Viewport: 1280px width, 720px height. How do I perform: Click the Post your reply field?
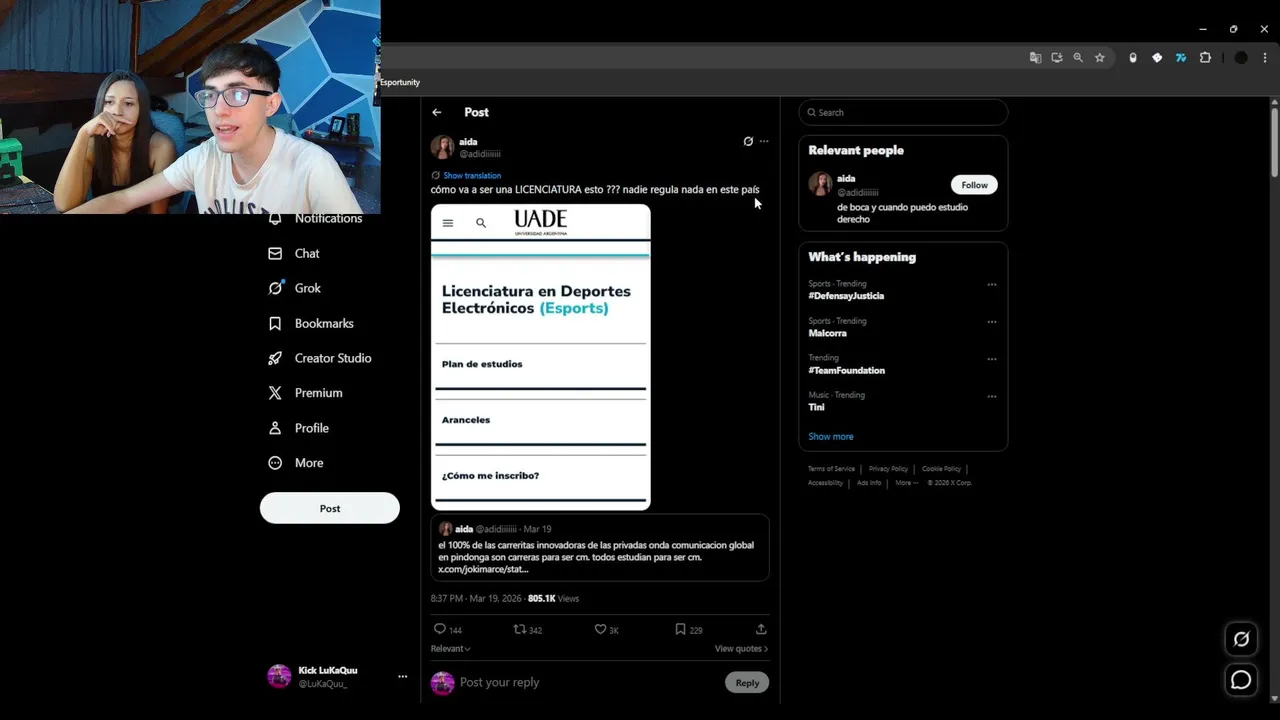click(x=588, y=682)
